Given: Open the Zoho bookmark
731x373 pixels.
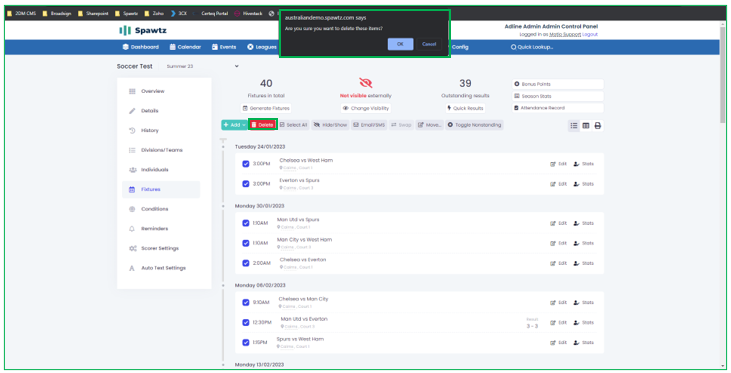Looking at the screenshot, I should 154,13.
